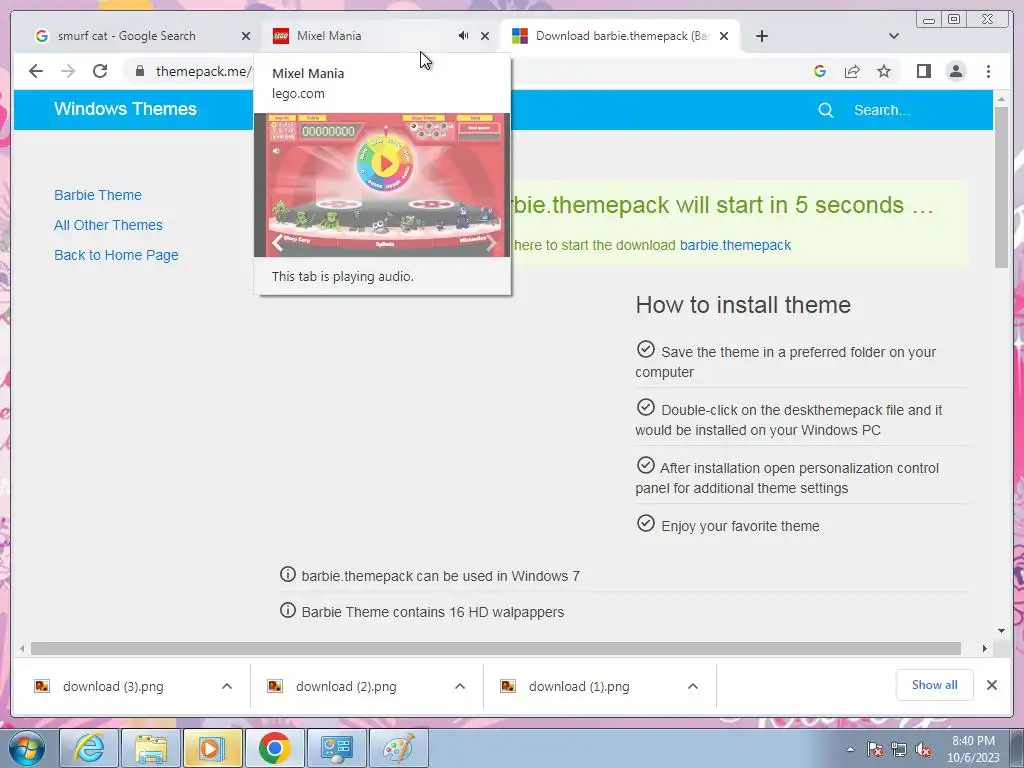Open All Other Themes link
1024x768 pixels.
click(x=108, y=225)
